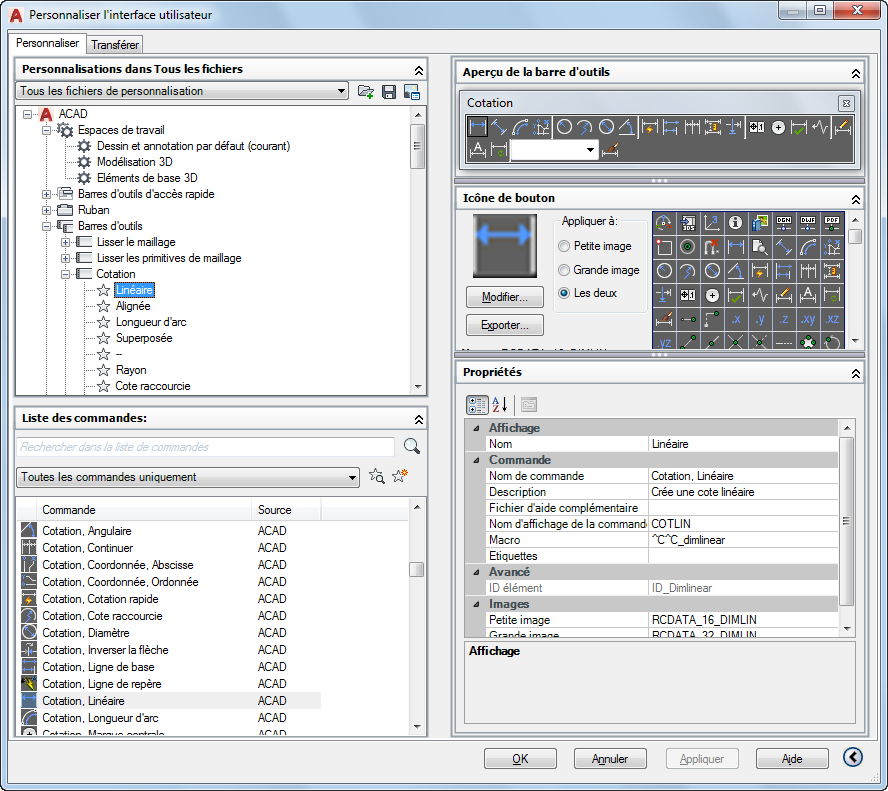The image size is (888, 791).
Task: Open the image manager icon beside save
Action: tap(412, 91)
